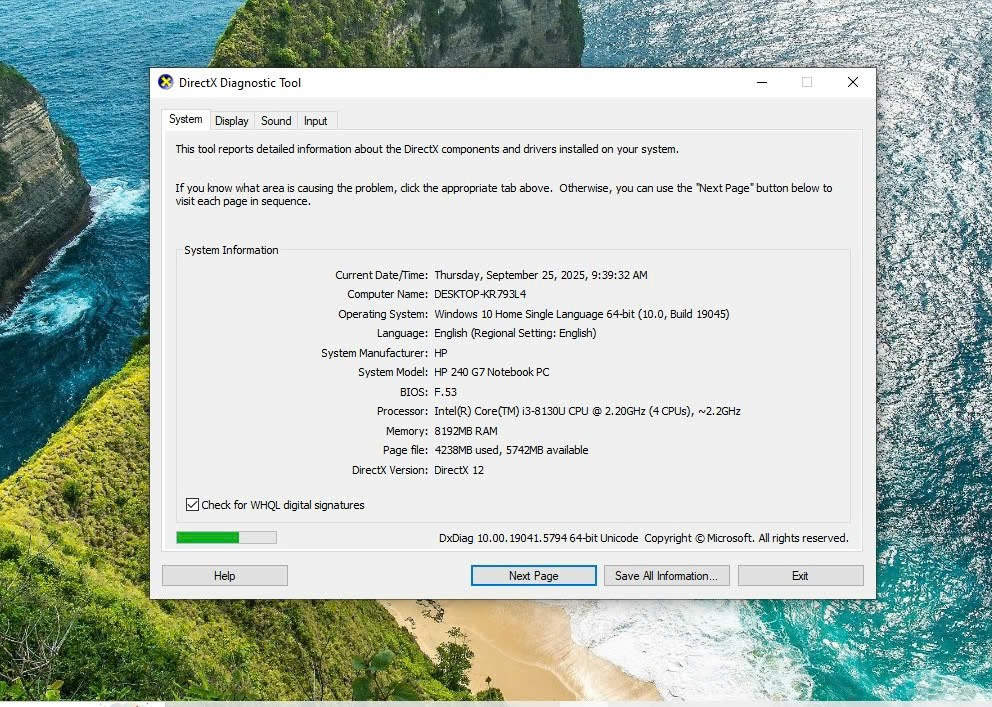Click the Next Page button

[533, 576]
